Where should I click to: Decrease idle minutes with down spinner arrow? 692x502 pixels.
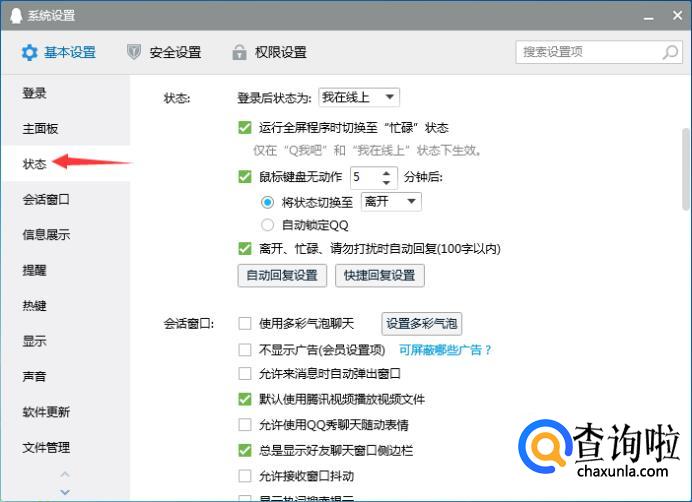386,182
